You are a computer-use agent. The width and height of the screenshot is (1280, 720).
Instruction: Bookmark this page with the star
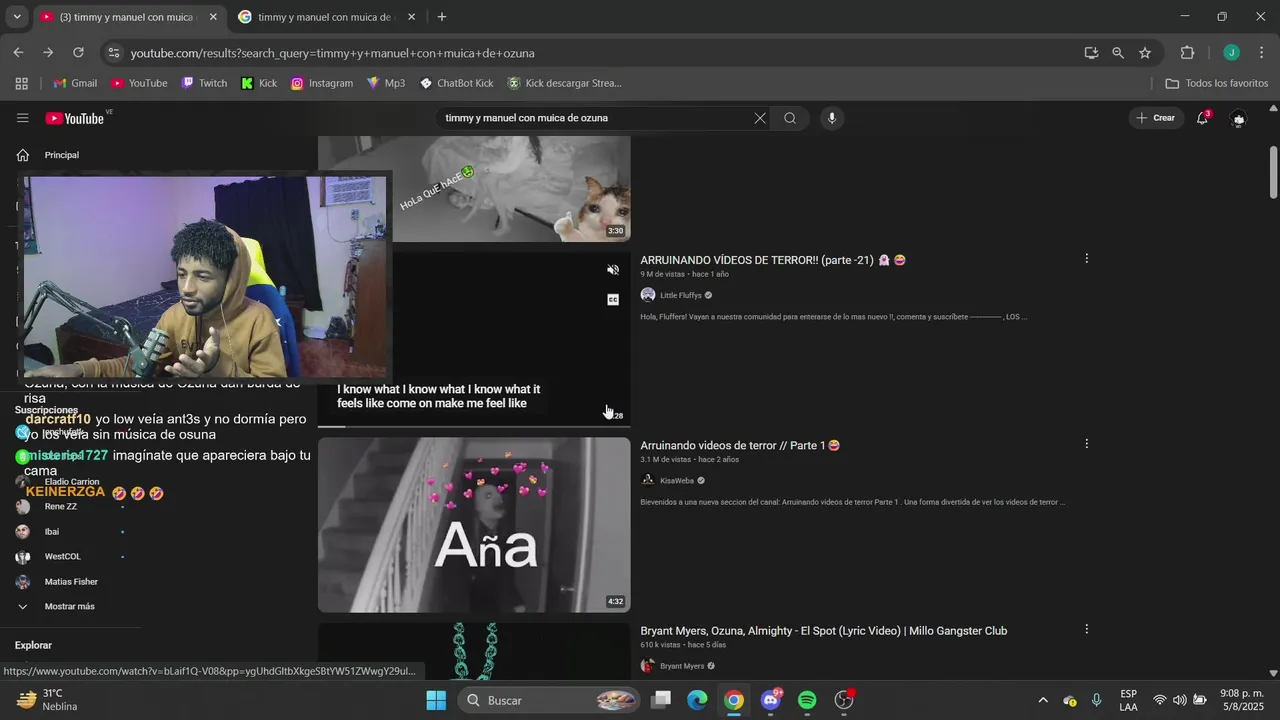coord(1145,53)
